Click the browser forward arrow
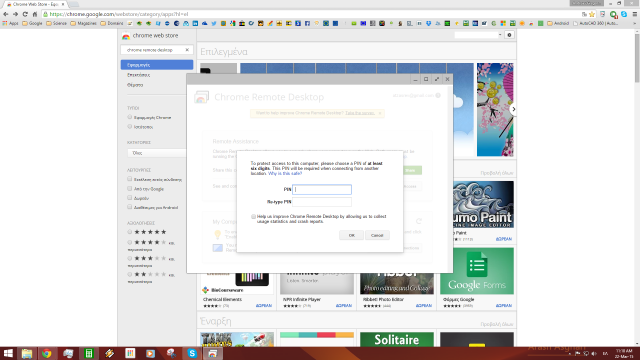Viewport: 640px width, 360px height. [x=15, y=14]
